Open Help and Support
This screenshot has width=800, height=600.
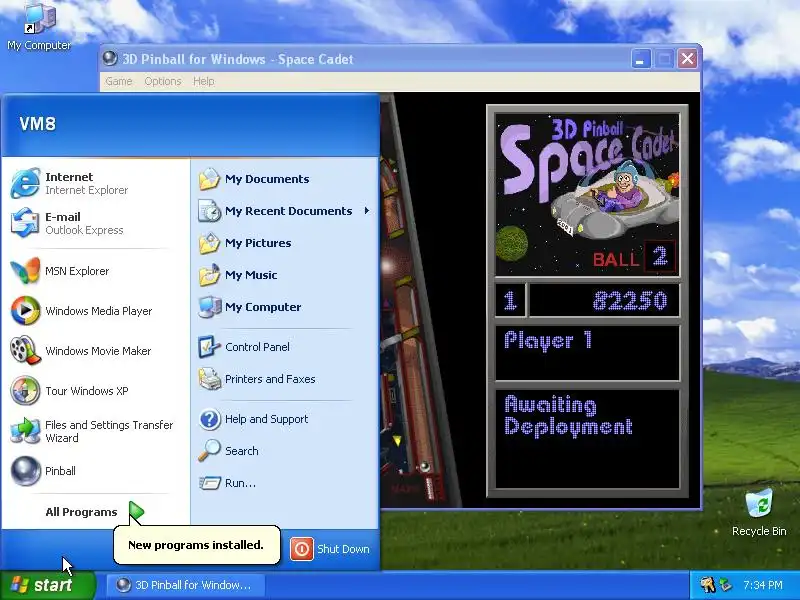point(285,419)
